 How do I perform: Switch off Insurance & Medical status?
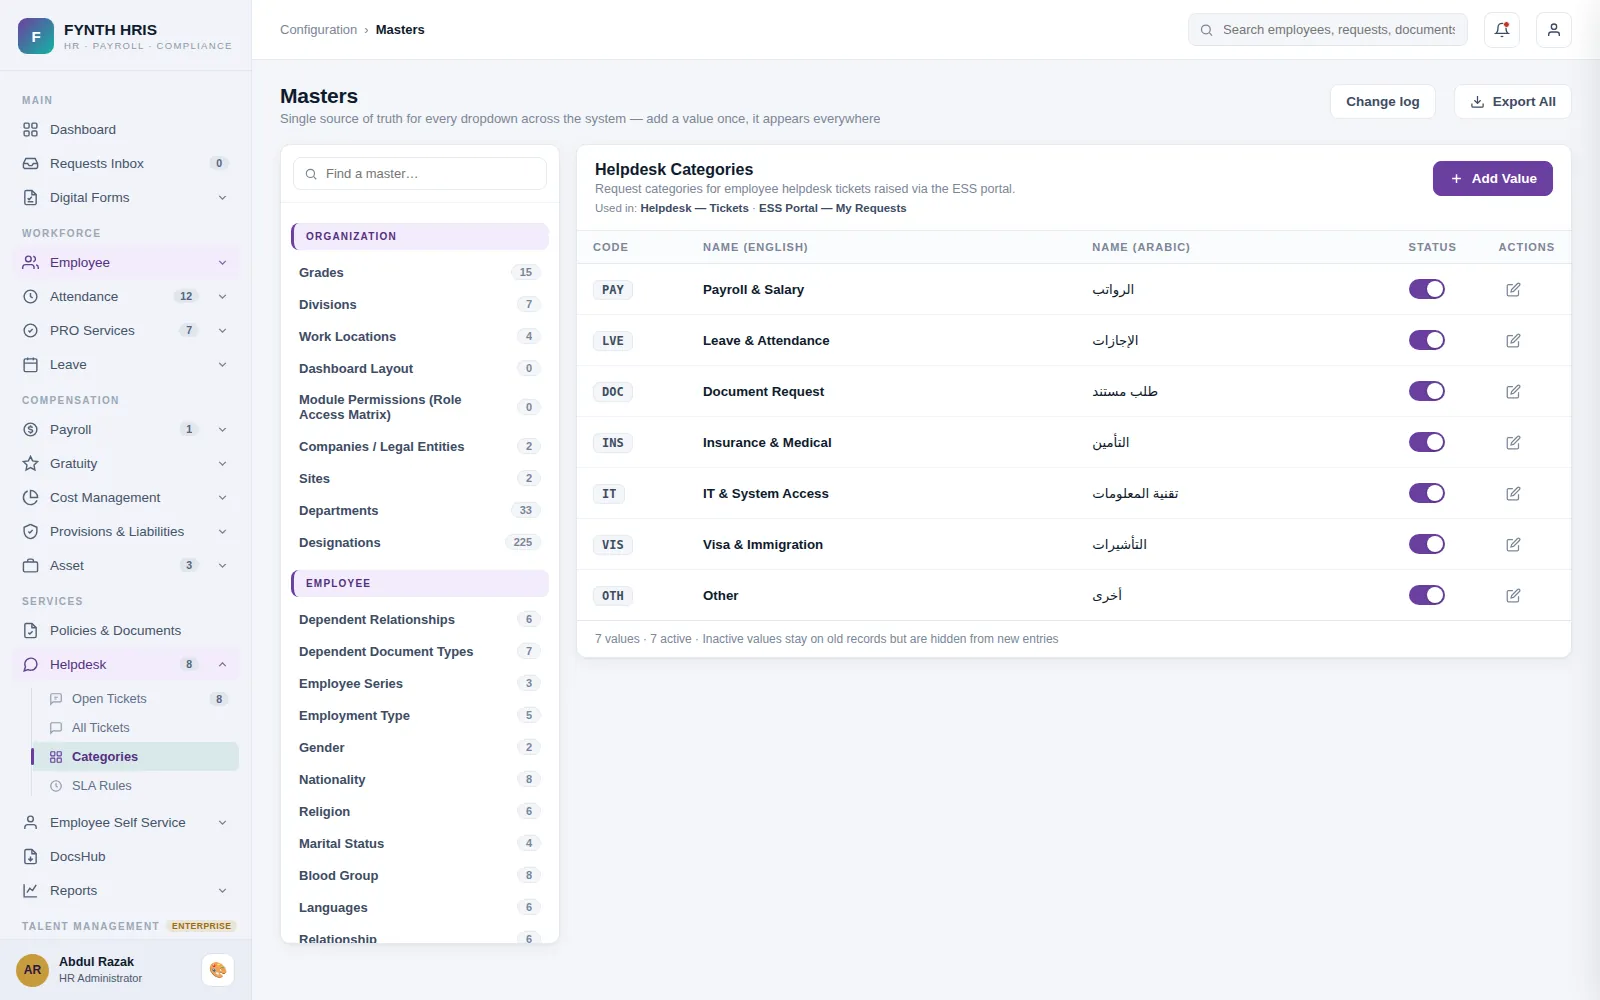1427,442
